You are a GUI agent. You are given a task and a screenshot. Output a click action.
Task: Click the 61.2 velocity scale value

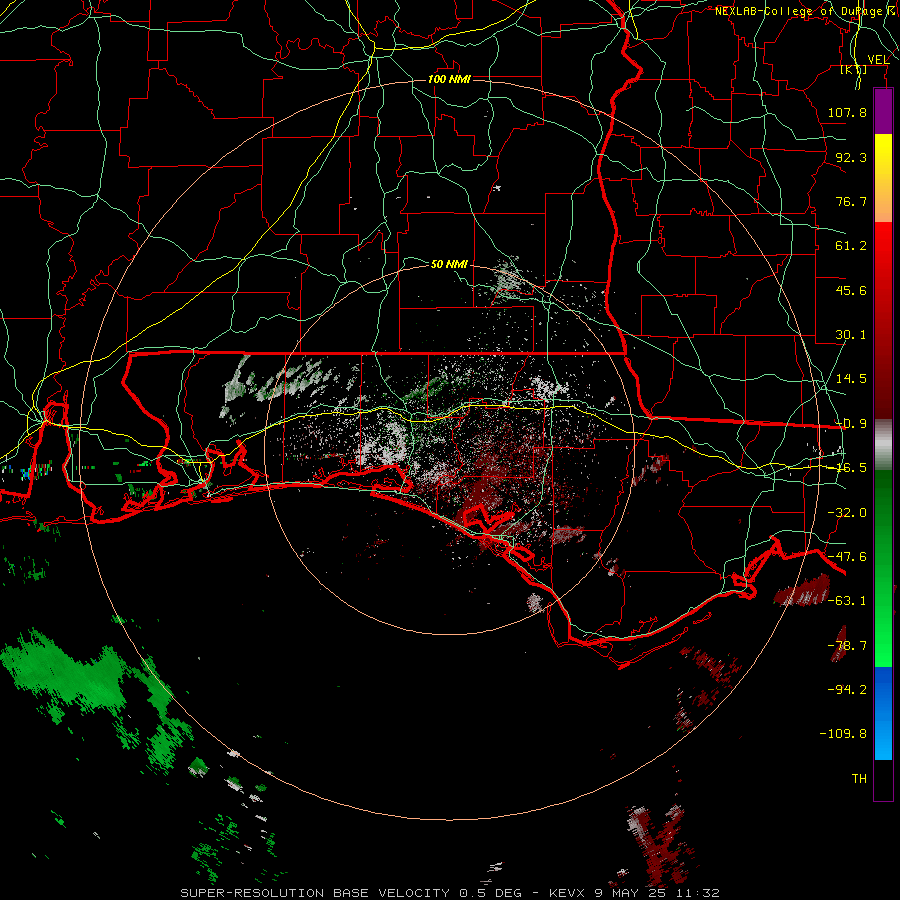pos(851,246)
